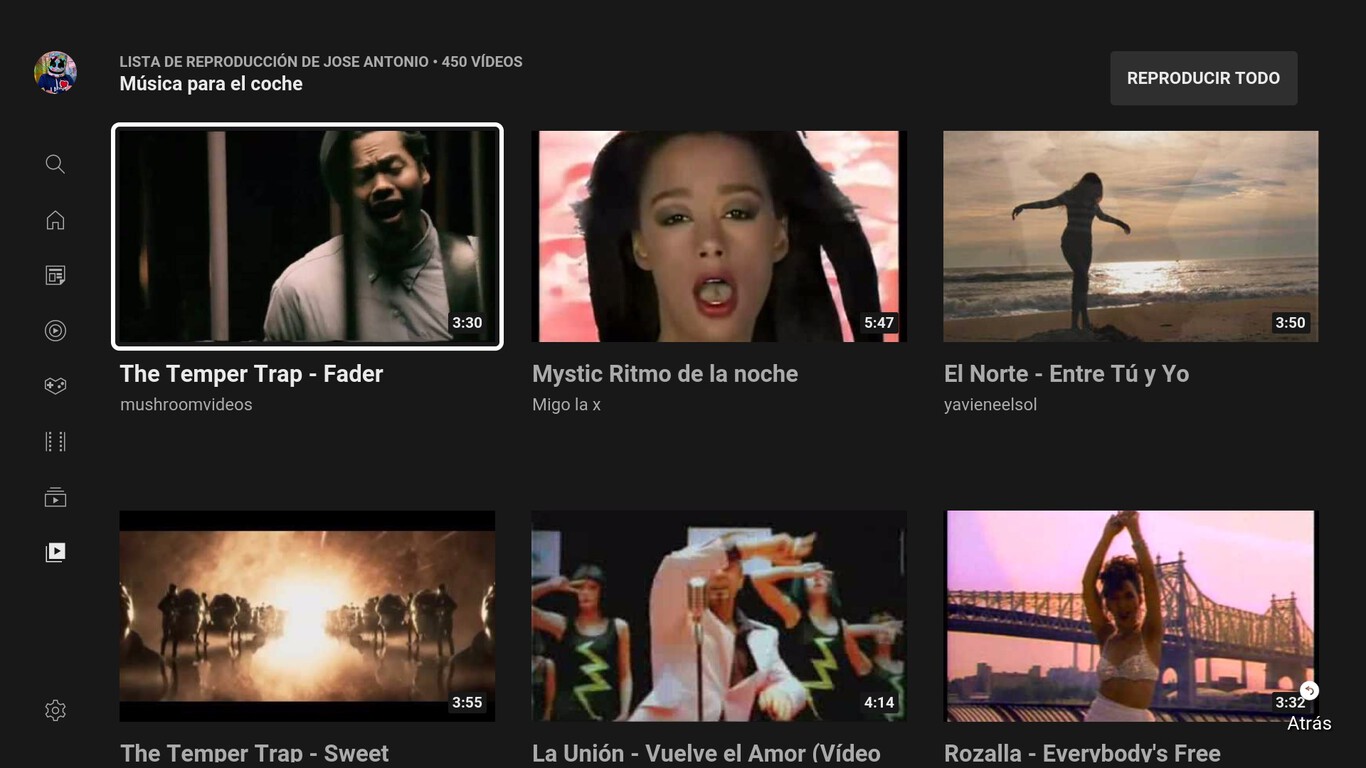Click channel name 'yavieneelsol'

point(990,405)
